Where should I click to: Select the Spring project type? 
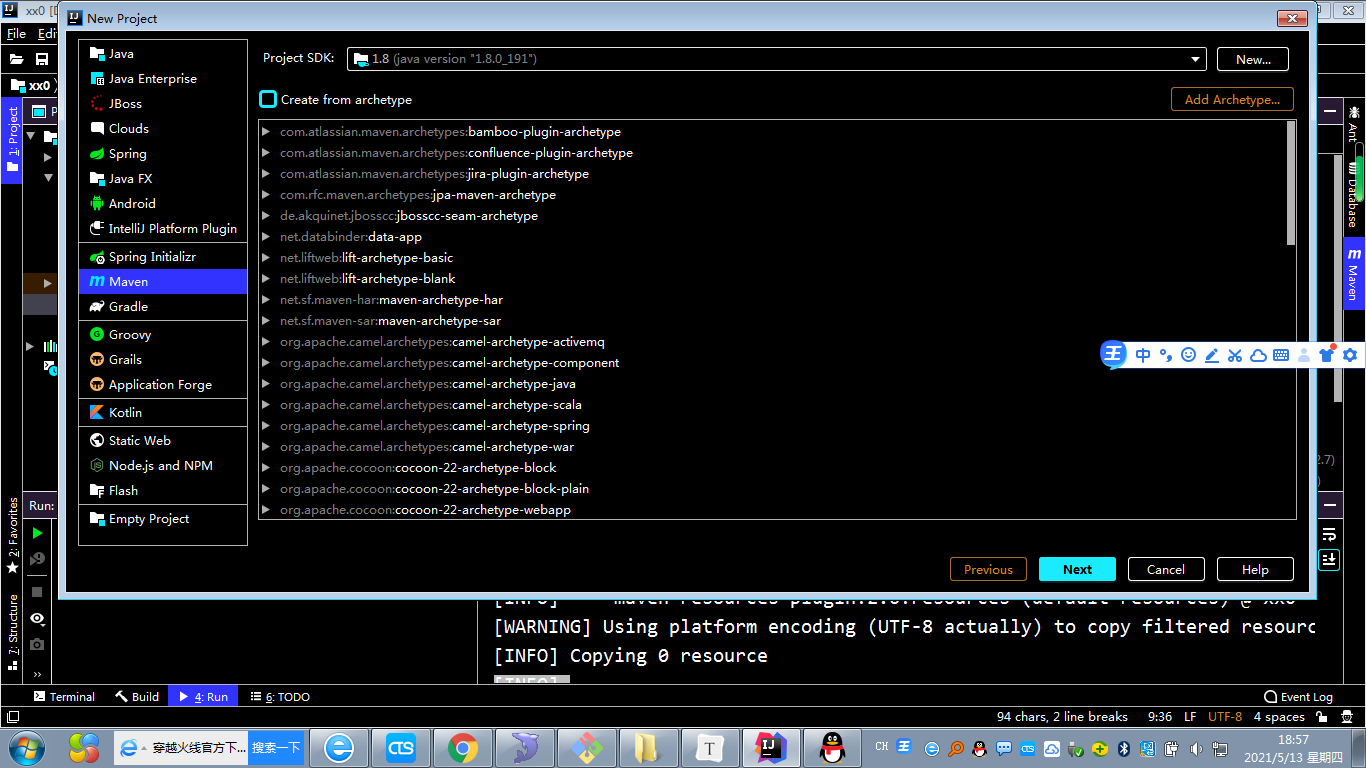click(162, 154)
